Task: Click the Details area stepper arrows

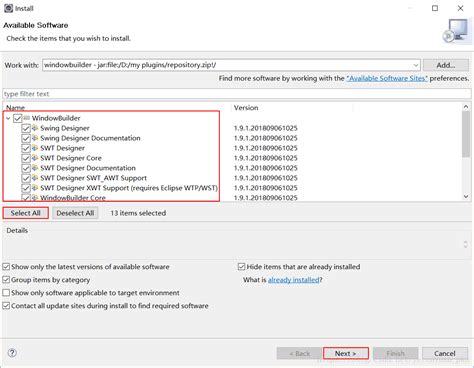Action: pyautogui.click(x=465, y=244)
